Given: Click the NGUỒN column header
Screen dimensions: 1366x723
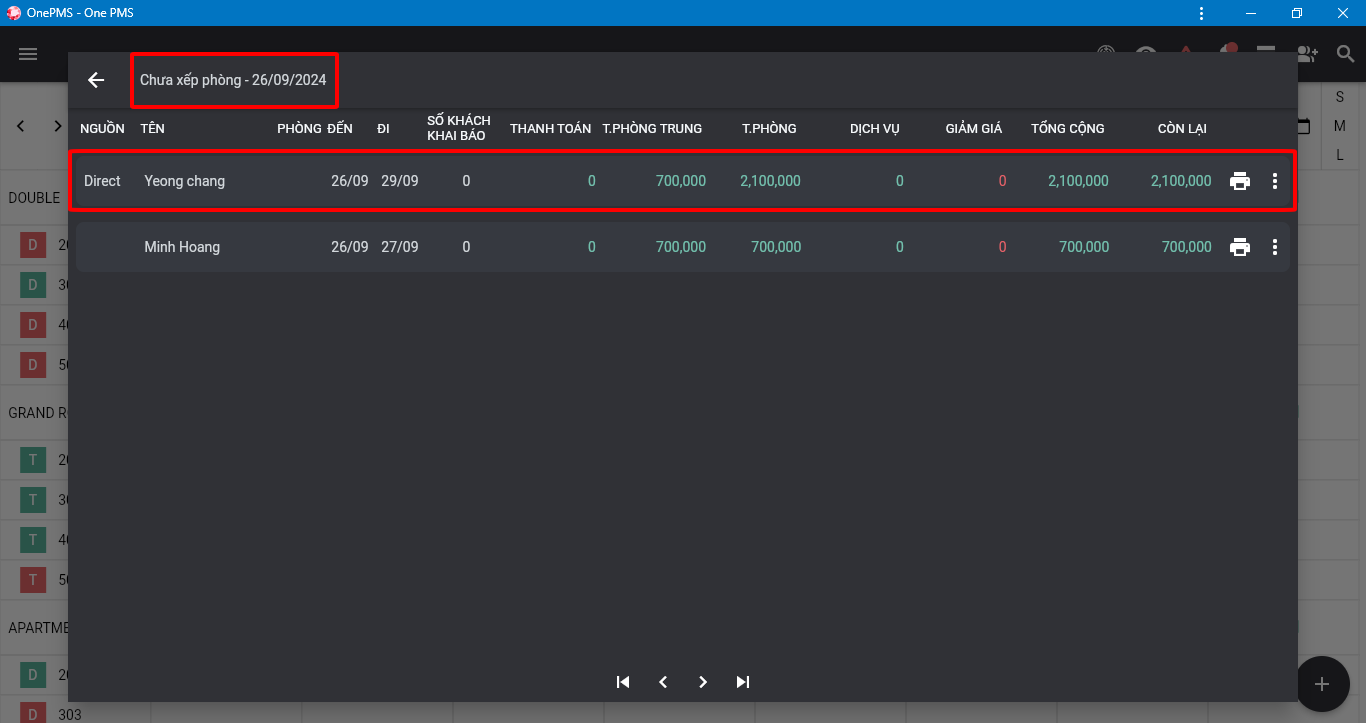Looking at the screenshot, I should [x=102, y=128].
